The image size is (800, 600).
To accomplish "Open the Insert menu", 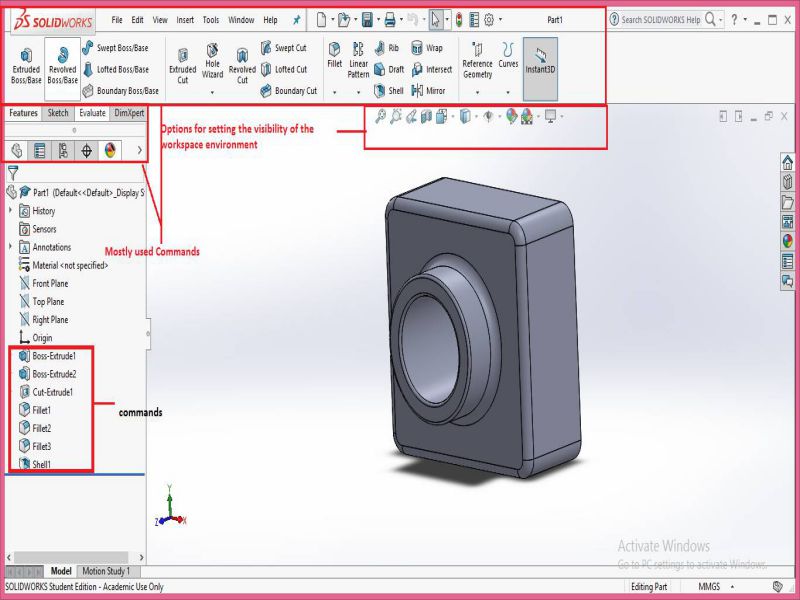I will click(x=185, y=20).
